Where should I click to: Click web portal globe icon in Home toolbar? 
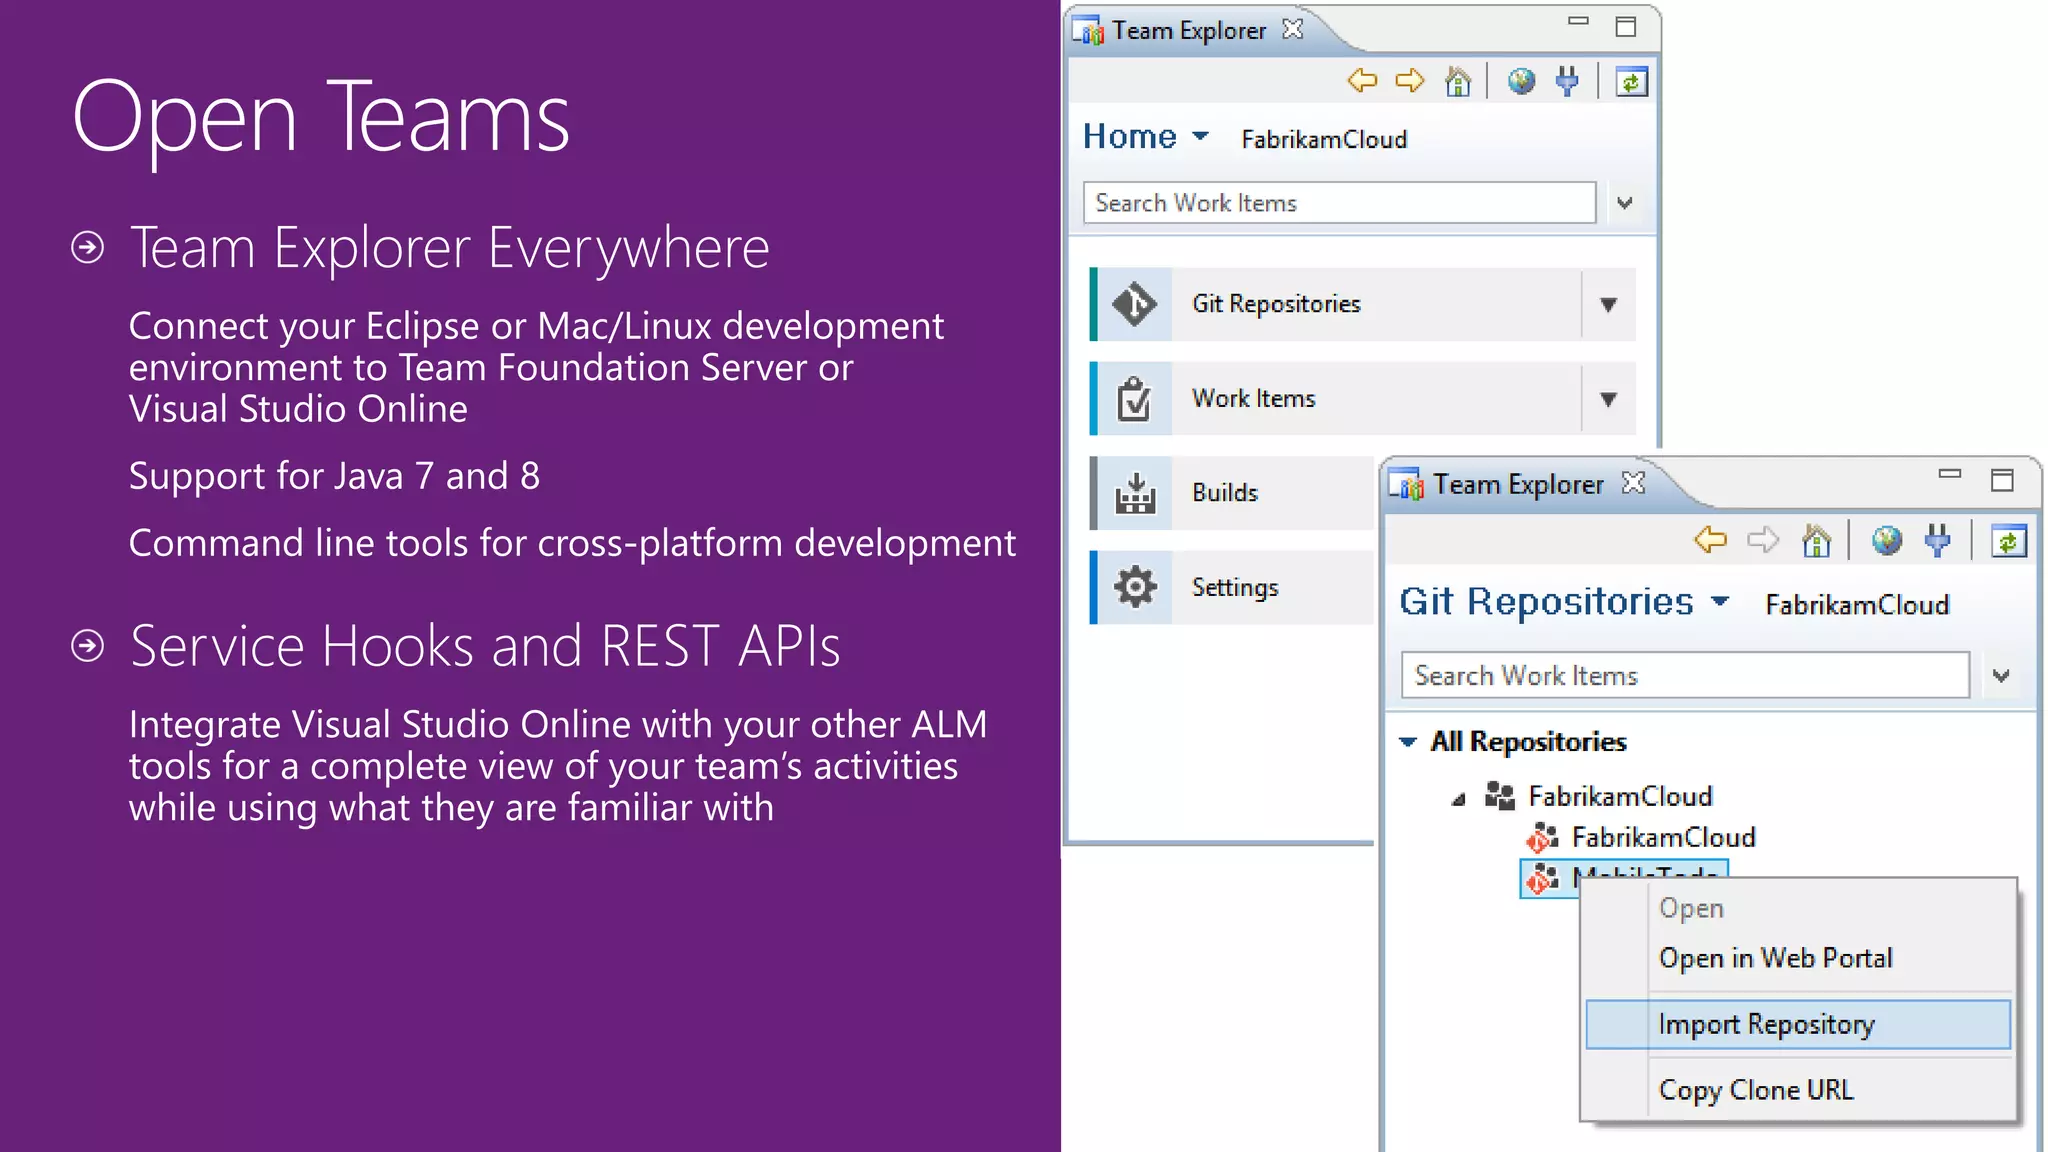tap(1521, 81)
